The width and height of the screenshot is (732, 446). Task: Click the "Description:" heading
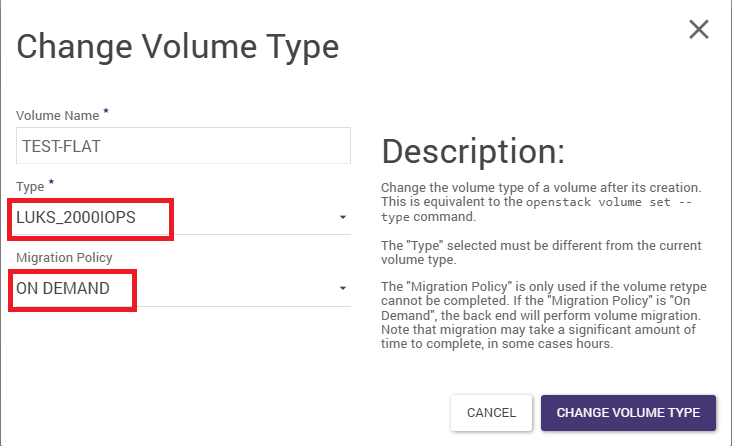tap(473, 151)
